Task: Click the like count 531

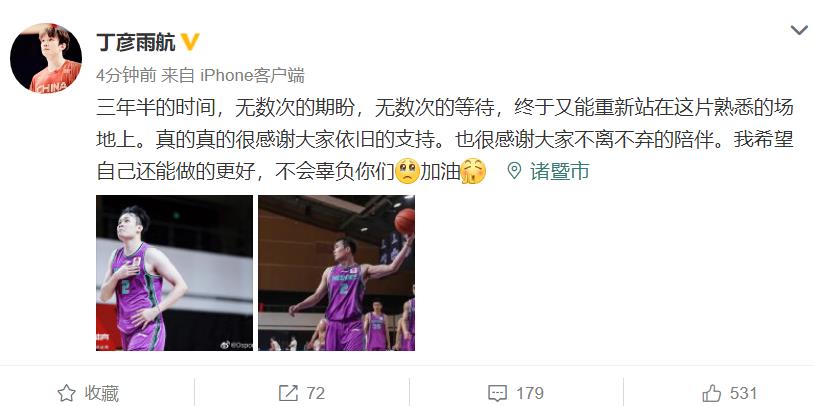Action: coord(743,393)
